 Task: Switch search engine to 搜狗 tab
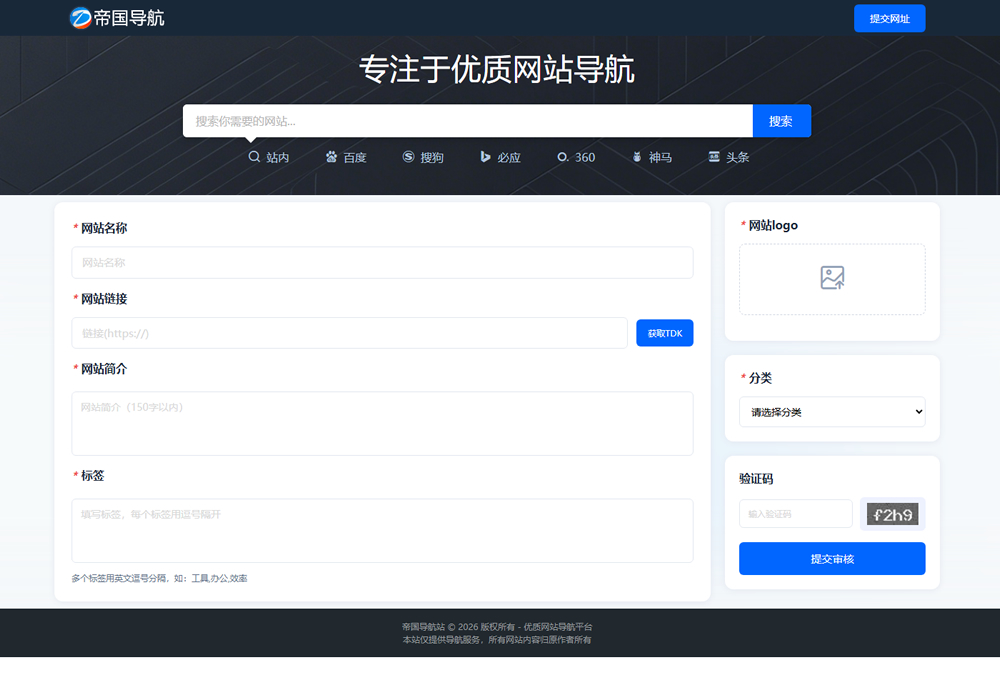pos(423,157)
